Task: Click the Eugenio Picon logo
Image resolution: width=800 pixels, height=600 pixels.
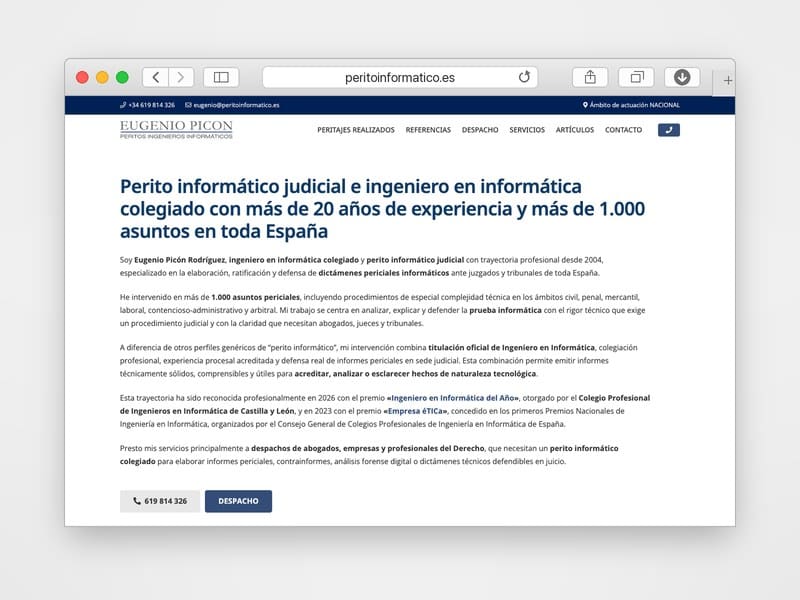Action: tap(176, 130)
